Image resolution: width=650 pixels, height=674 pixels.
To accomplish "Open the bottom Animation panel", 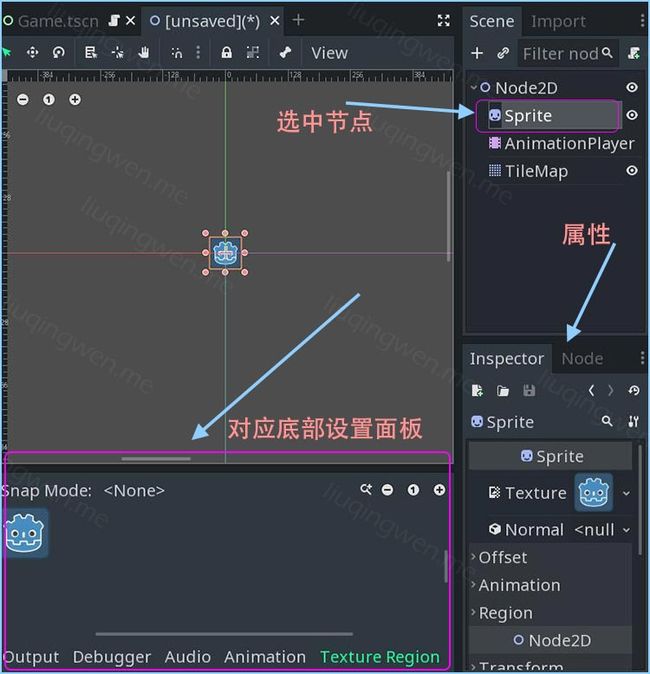I will pos(265,657).
